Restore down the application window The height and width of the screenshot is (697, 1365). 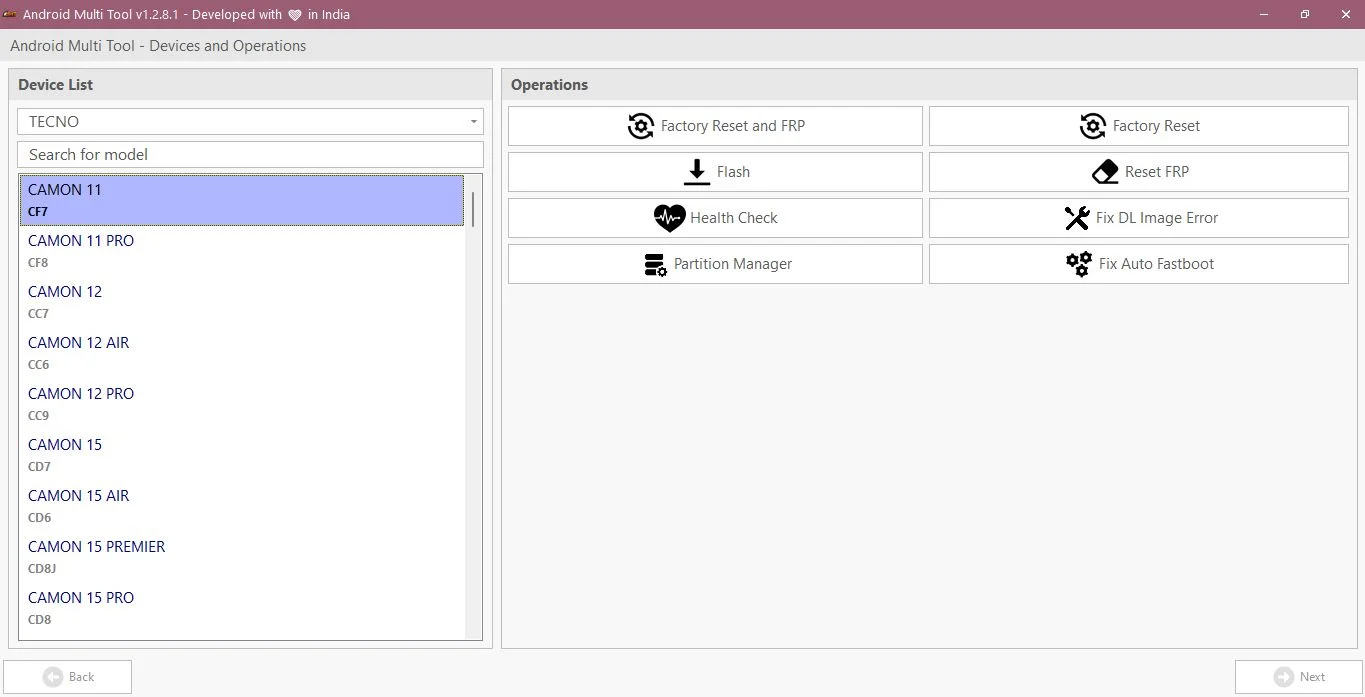click(x=1304, y=14)
